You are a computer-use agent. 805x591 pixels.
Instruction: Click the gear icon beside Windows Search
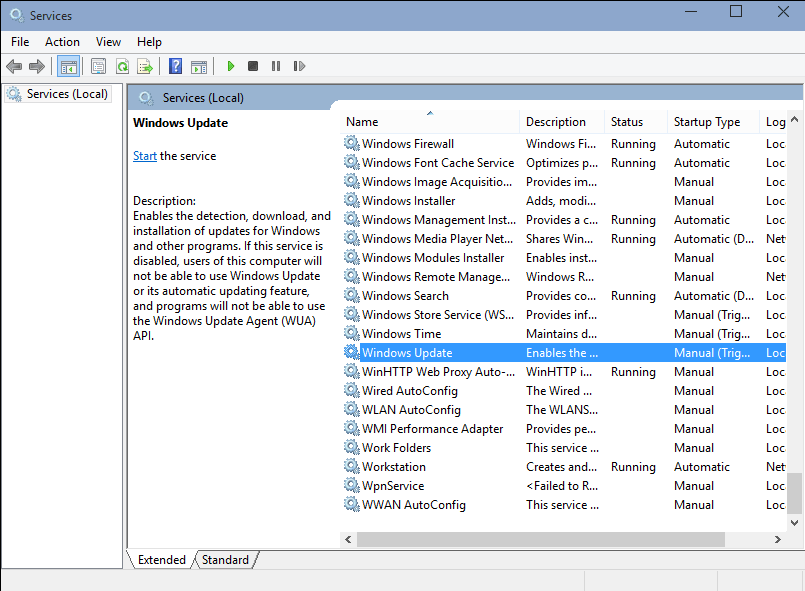352,295
